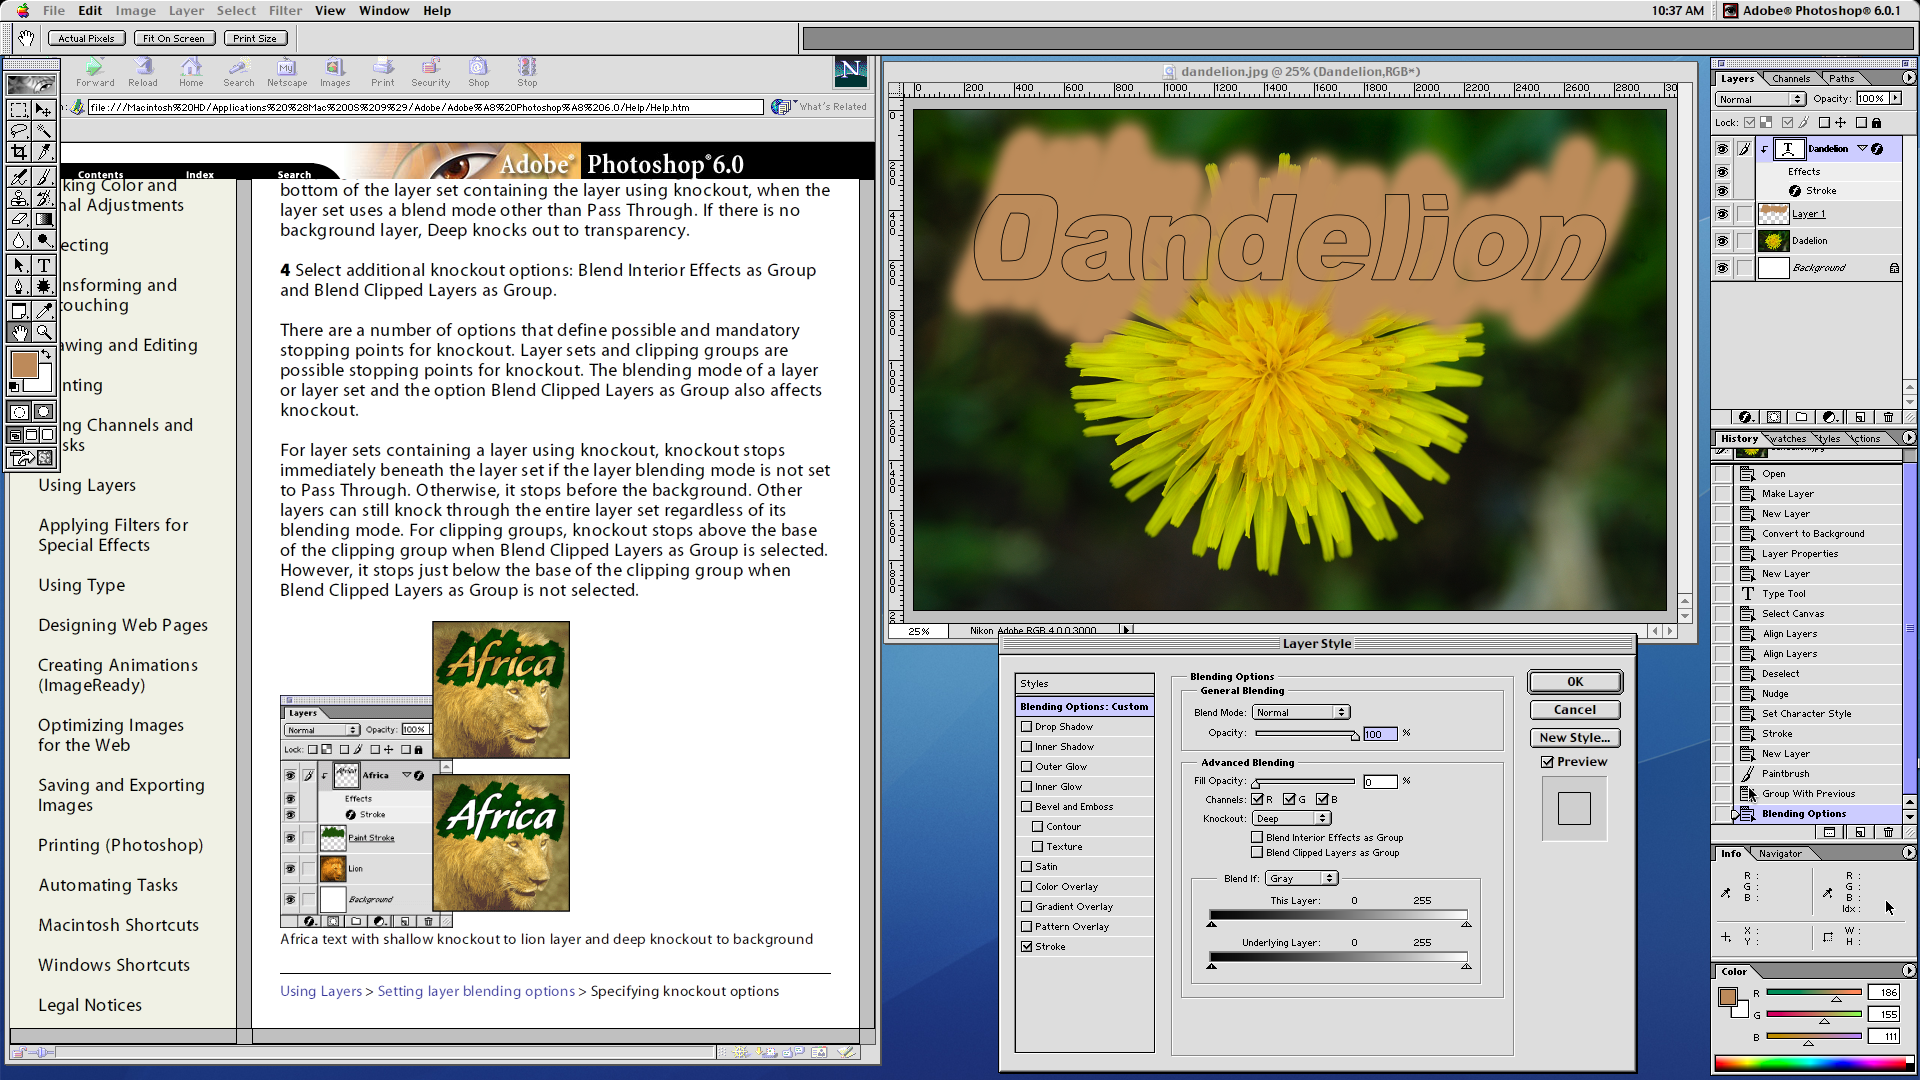The image size is (1920, 1080).
Task: Open the Blend Mode dropdown in Layer Style
Action: [1301, 712]
